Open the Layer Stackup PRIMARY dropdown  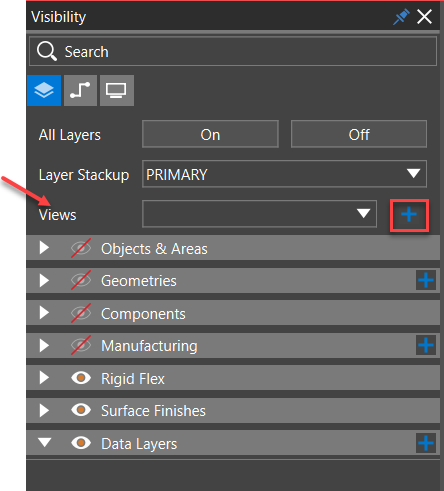(x=284, y=174)
